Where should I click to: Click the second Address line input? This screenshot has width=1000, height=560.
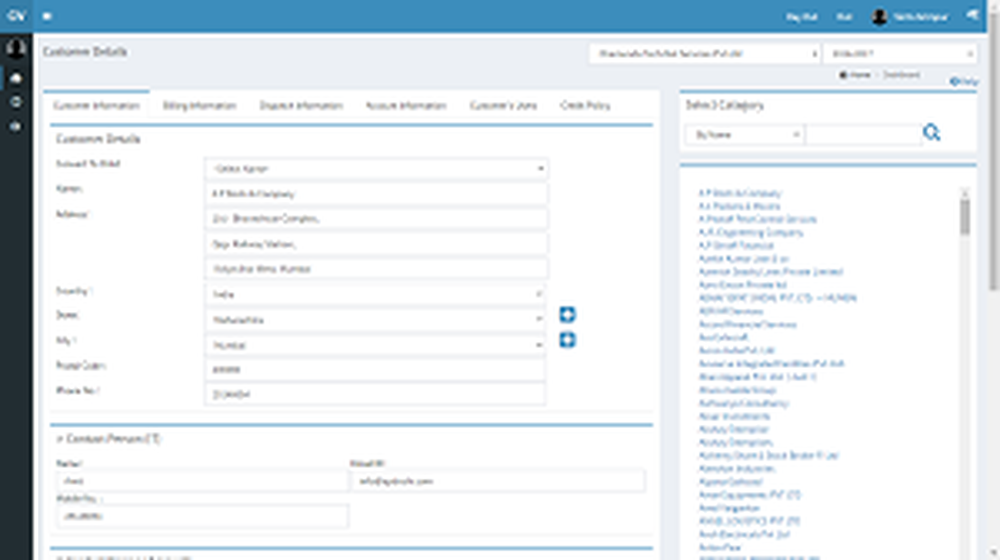click(x=376, y=244)
